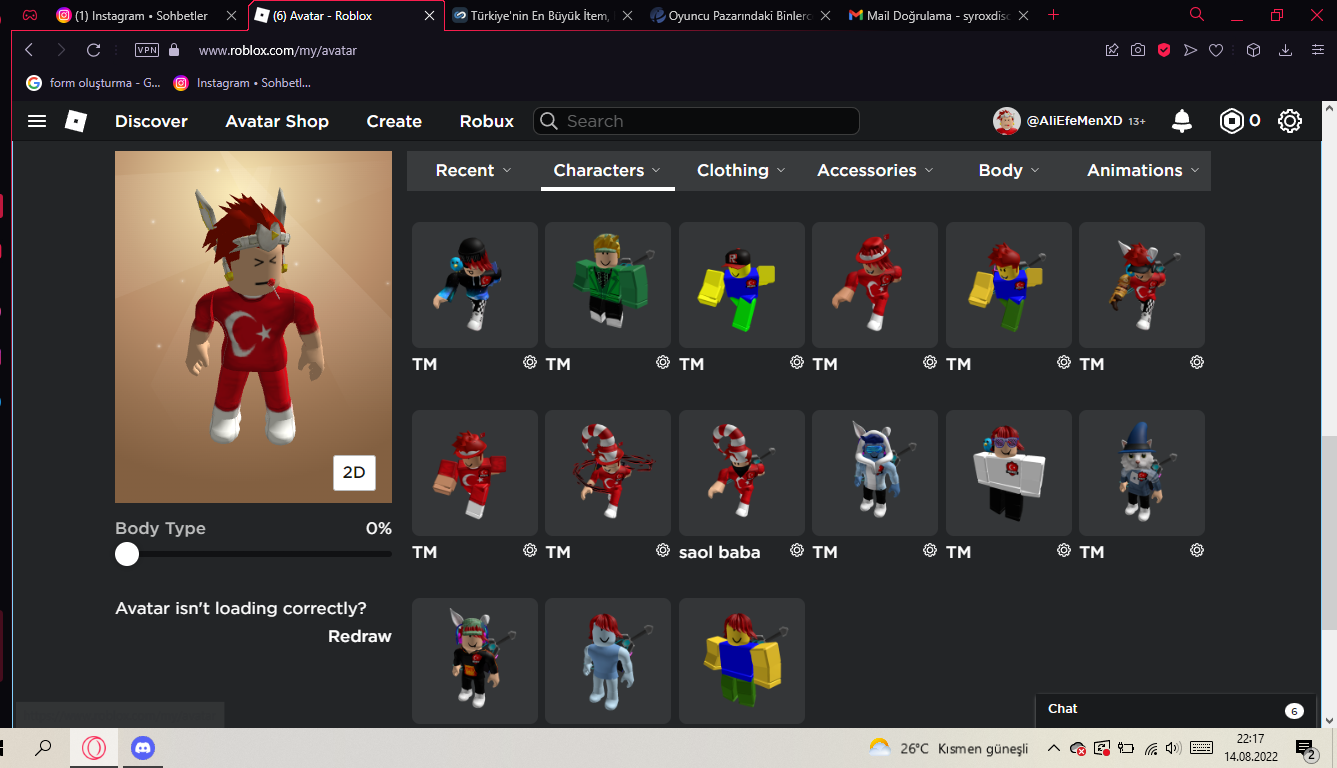Expand the Characters dropdown
Viewport: 1337px width, 768px height.
608,170
